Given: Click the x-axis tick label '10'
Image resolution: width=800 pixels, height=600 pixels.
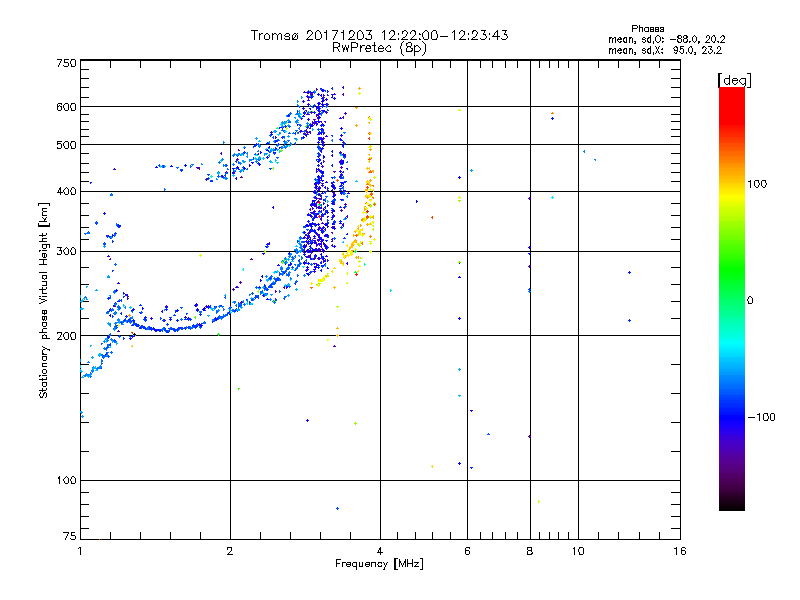Looking at the screenshot, I should [578, 551].
